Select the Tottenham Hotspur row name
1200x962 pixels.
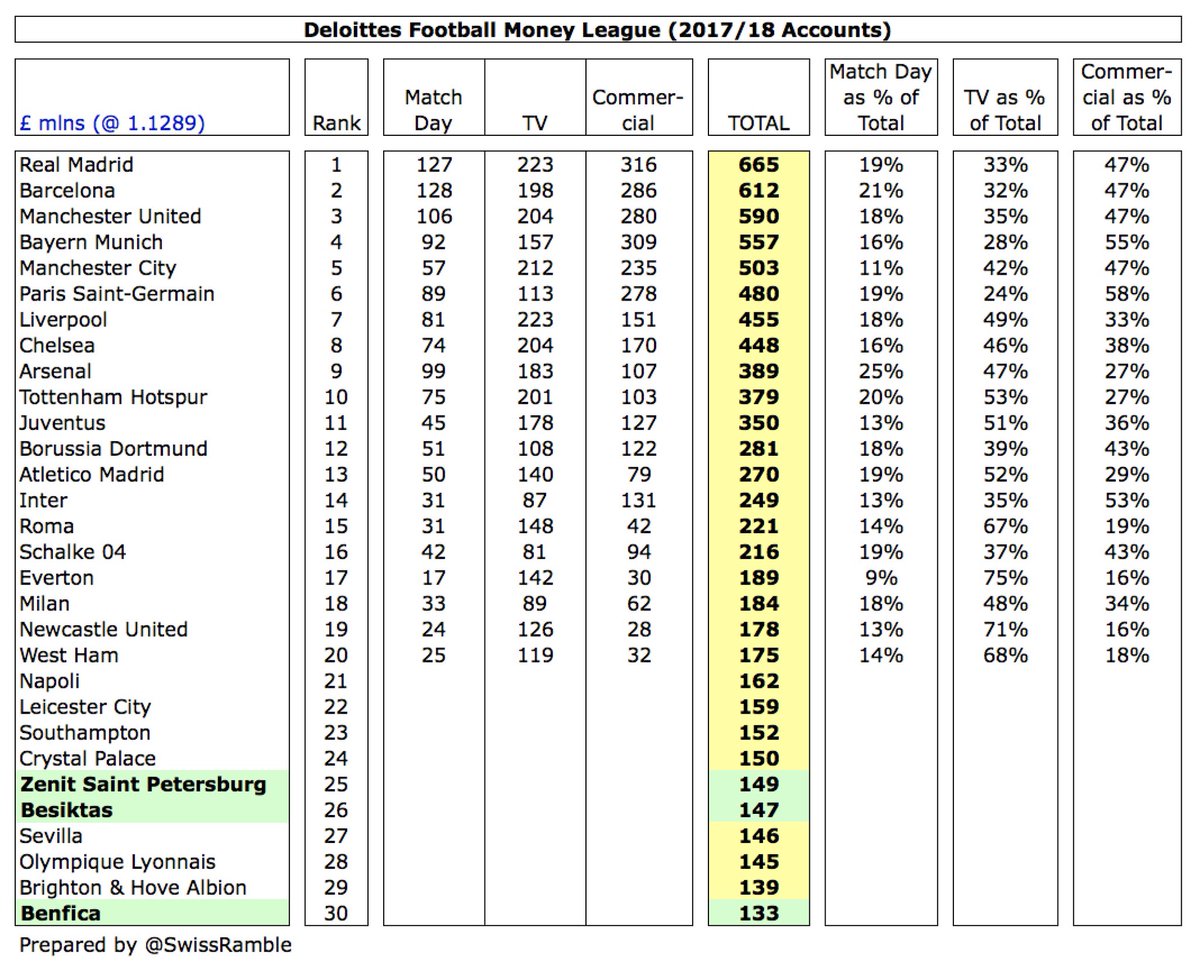tap(113, 397)
